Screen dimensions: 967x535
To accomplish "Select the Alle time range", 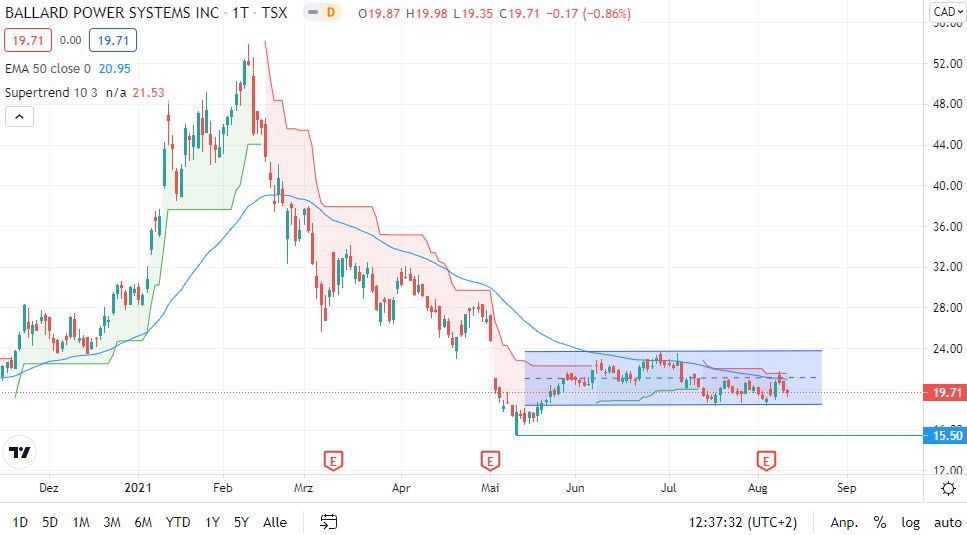I will (275, 522).
